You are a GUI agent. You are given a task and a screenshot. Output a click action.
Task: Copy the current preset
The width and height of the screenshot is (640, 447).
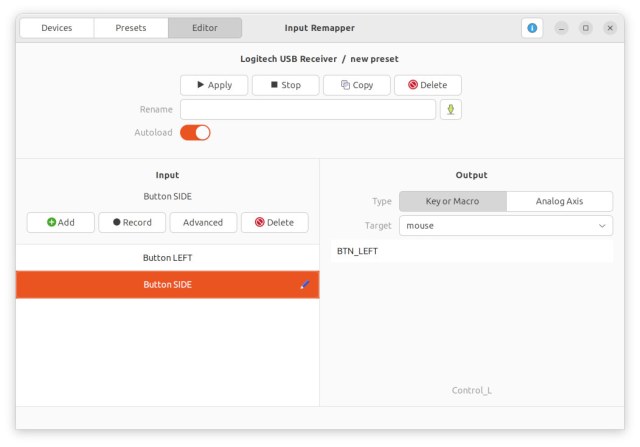[x=357, y=85]
